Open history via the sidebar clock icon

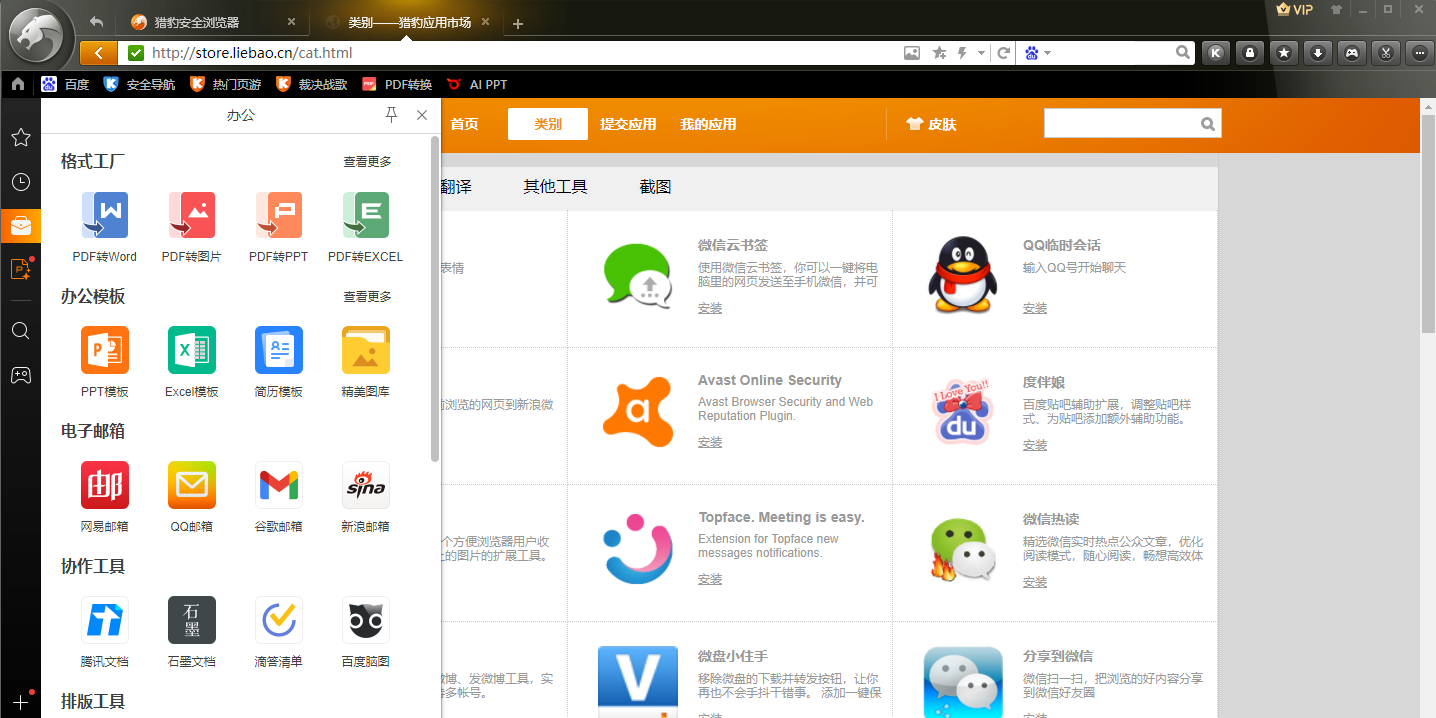[x=20, y=182]
